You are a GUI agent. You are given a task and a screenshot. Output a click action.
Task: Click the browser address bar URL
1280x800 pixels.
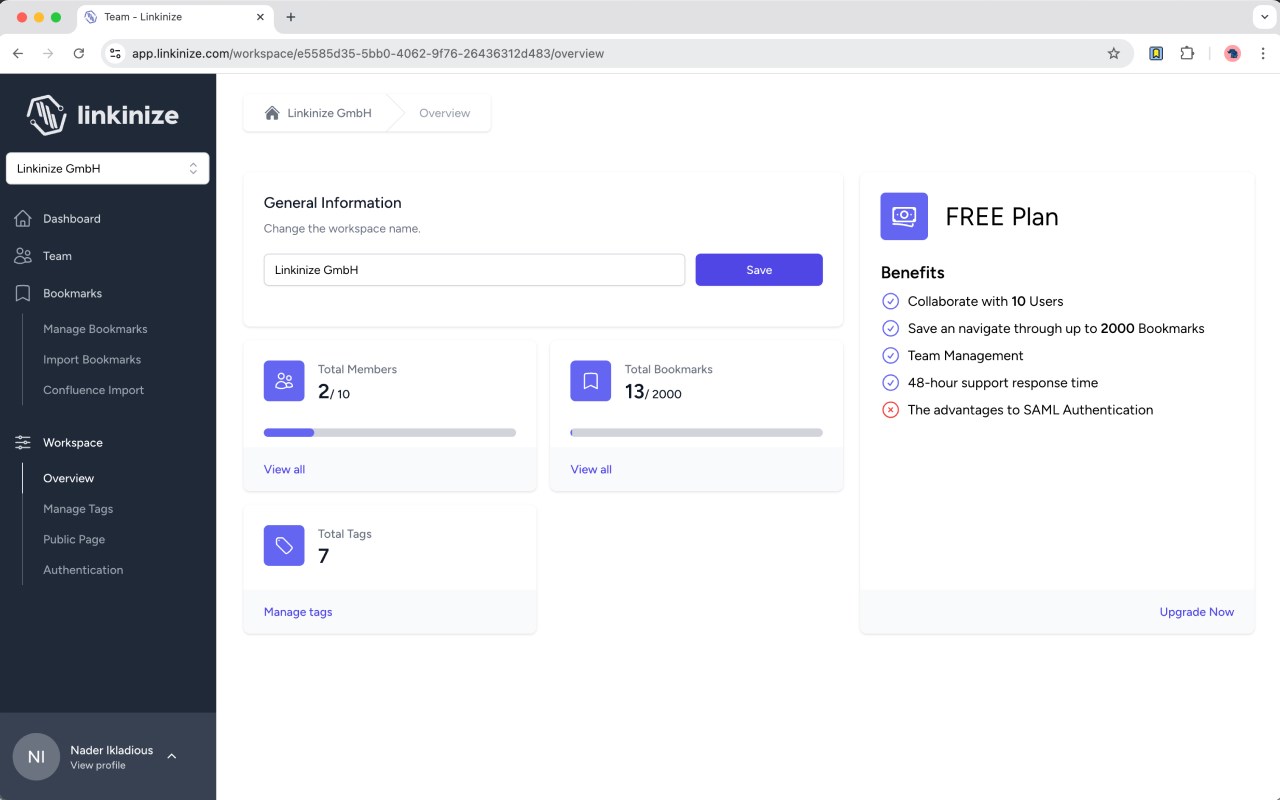[x=368, y=54]
